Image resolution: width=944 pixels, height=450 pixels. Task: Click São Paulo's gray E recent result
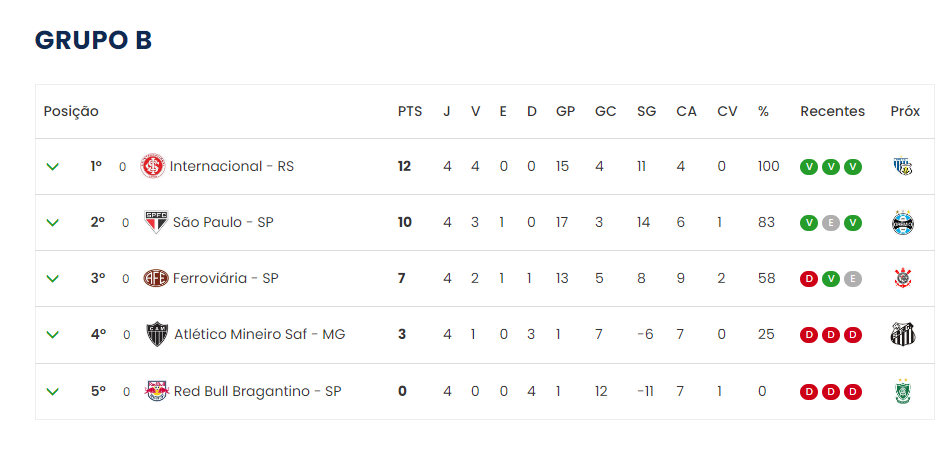[831, 223]
